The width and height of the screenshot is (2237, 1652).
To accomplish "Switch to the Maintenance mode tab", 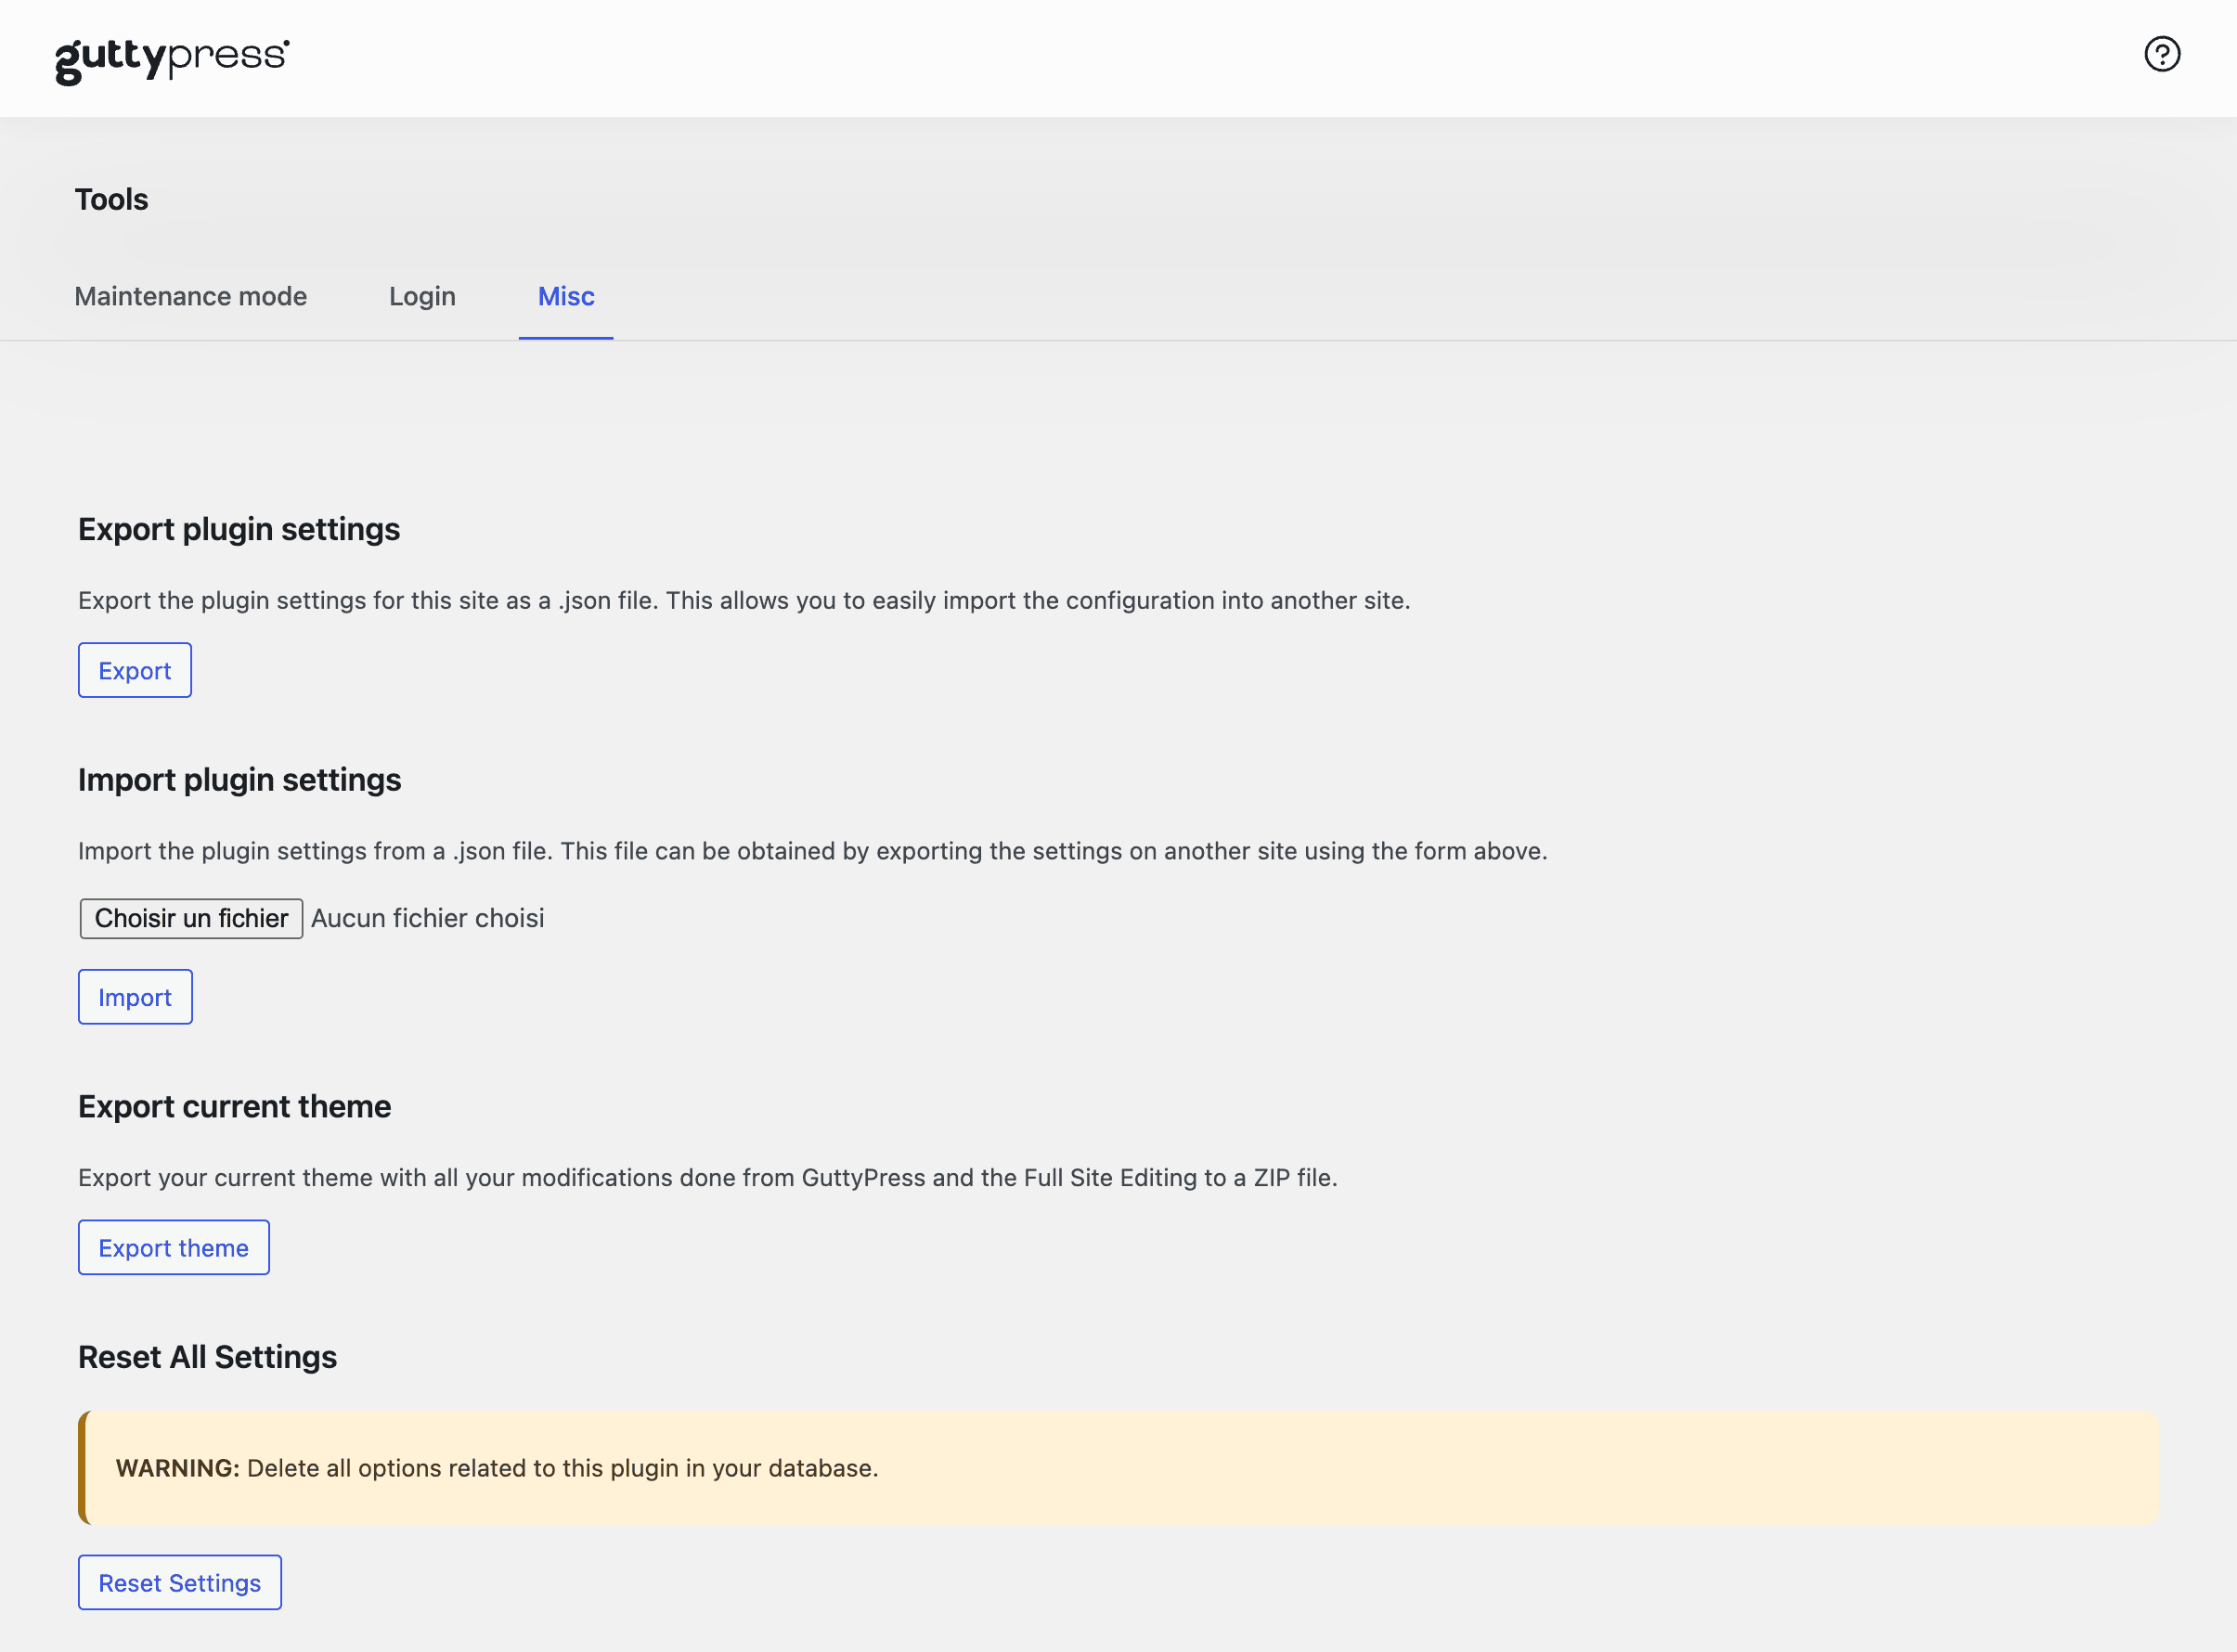I will coord(190,296).
